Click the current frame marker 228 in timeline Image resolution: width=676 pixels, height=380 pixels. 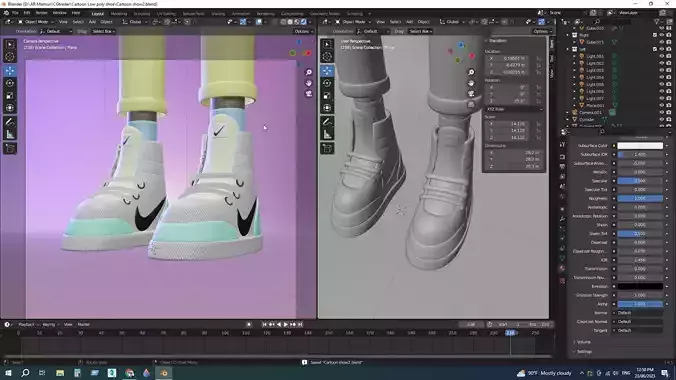[x=510, y=333]
